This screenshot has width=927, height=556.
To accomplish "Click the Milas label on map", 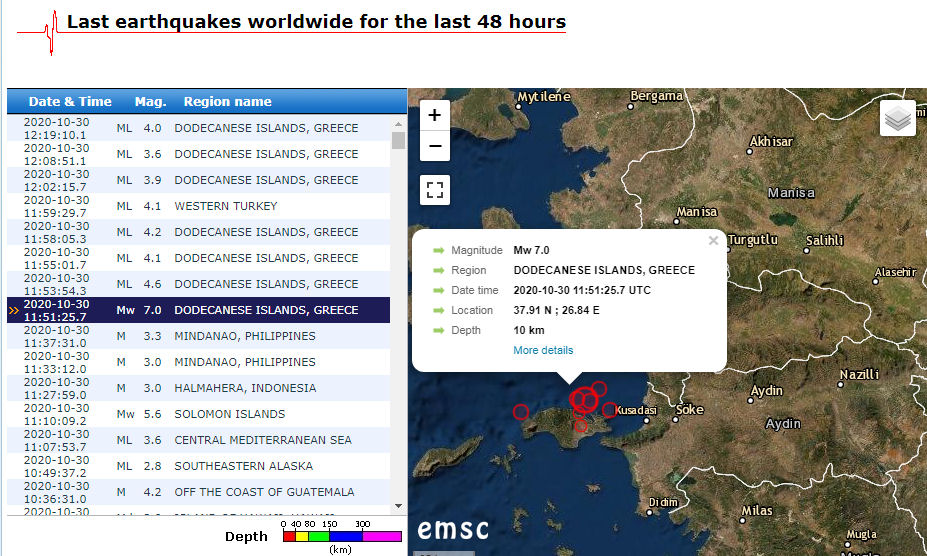I will click(x=757, y=510).
